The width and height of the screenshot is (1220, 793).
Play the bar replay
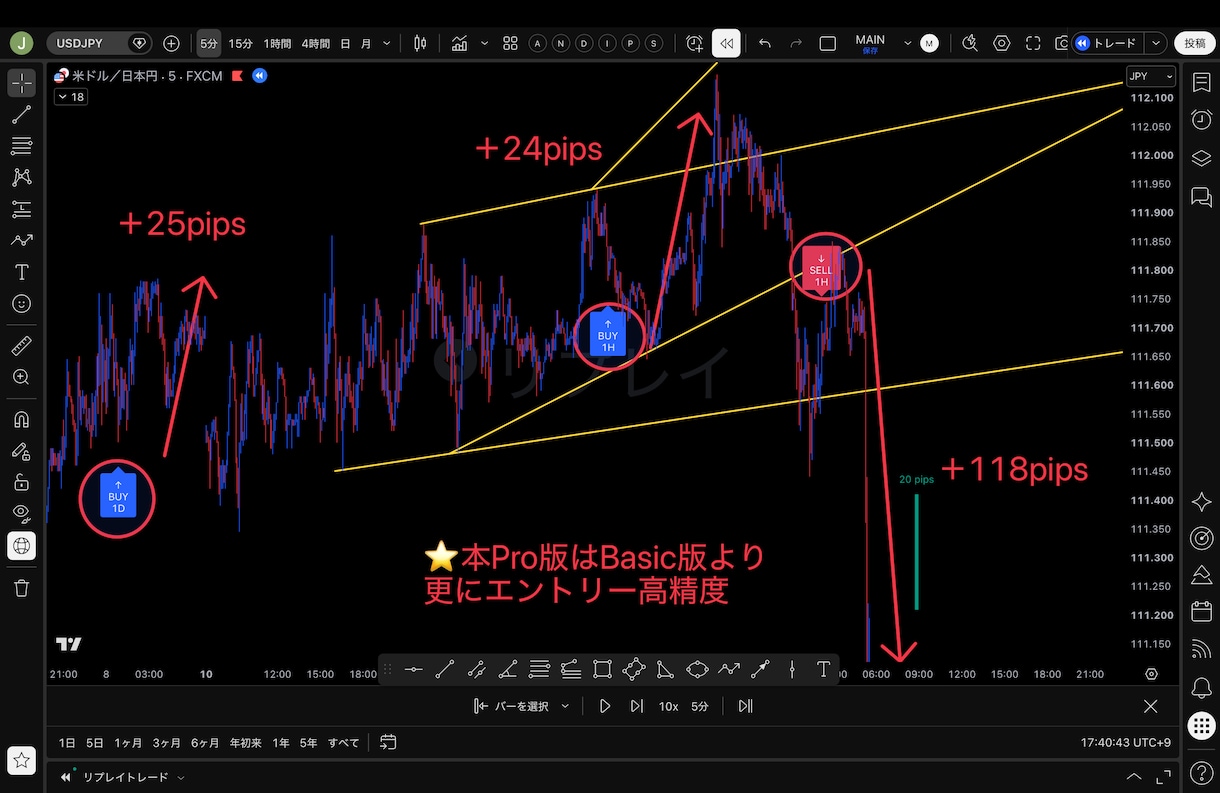pyautogui.click(x=604, y=706)
